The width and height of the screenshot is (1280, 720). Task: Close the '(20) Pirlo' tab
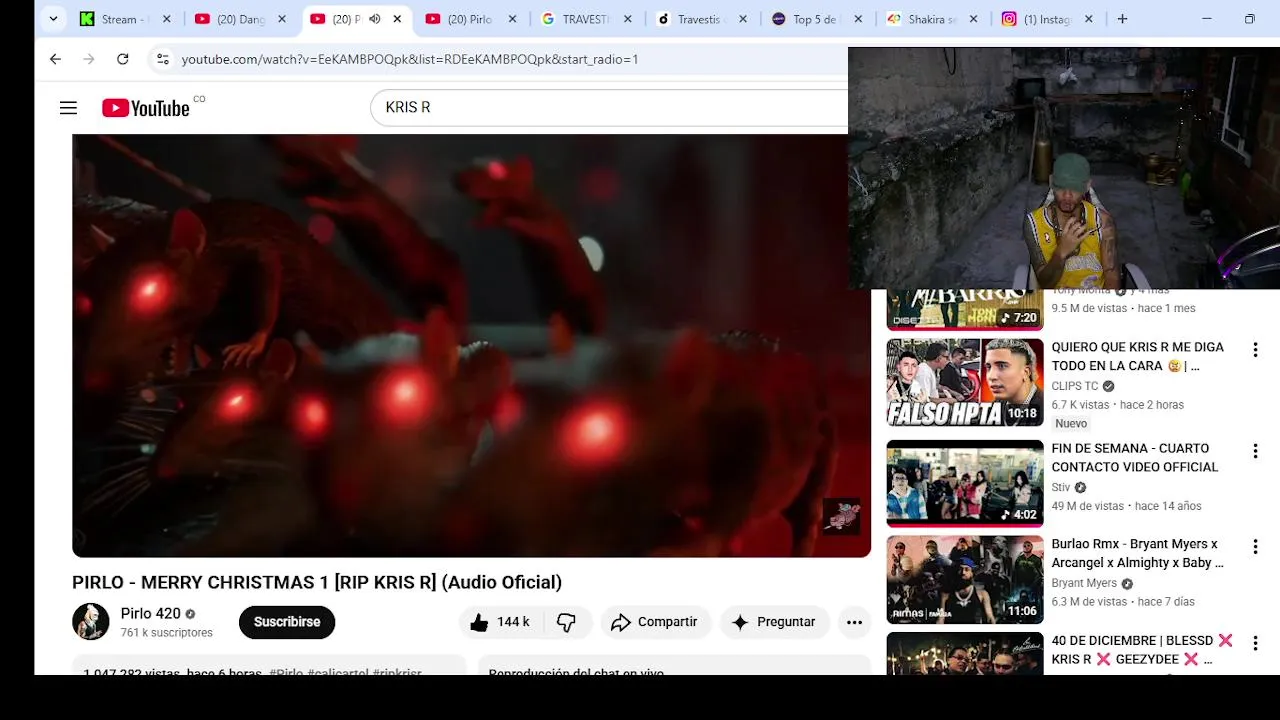pyautogui.click(x=512, y=19)
